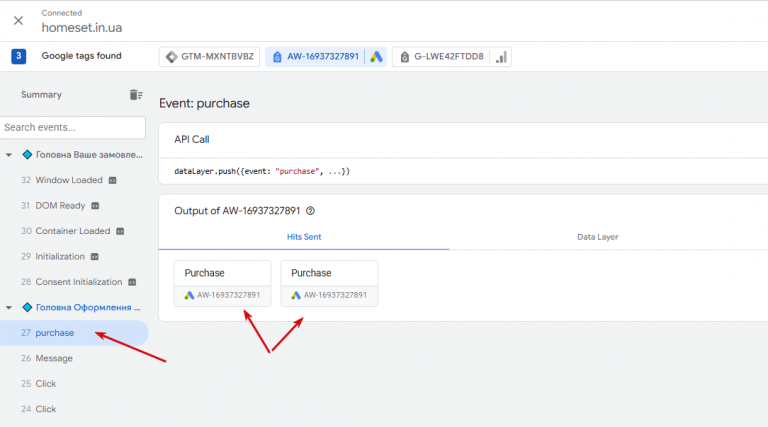Open the first Purchase hit card

222,284
